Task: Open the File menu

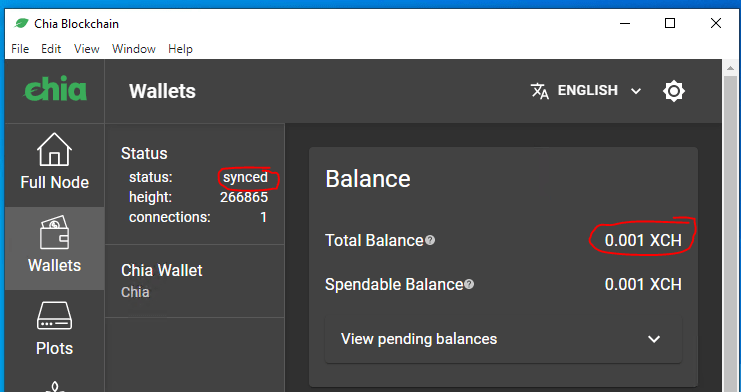Action: (20, 49)
